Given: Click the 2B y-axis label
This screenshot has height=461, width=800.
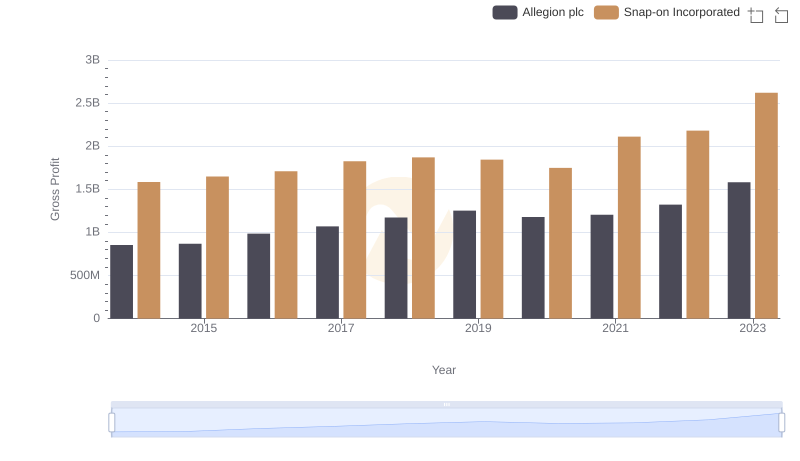Looking at the screenshot, I should coord(92,146).
